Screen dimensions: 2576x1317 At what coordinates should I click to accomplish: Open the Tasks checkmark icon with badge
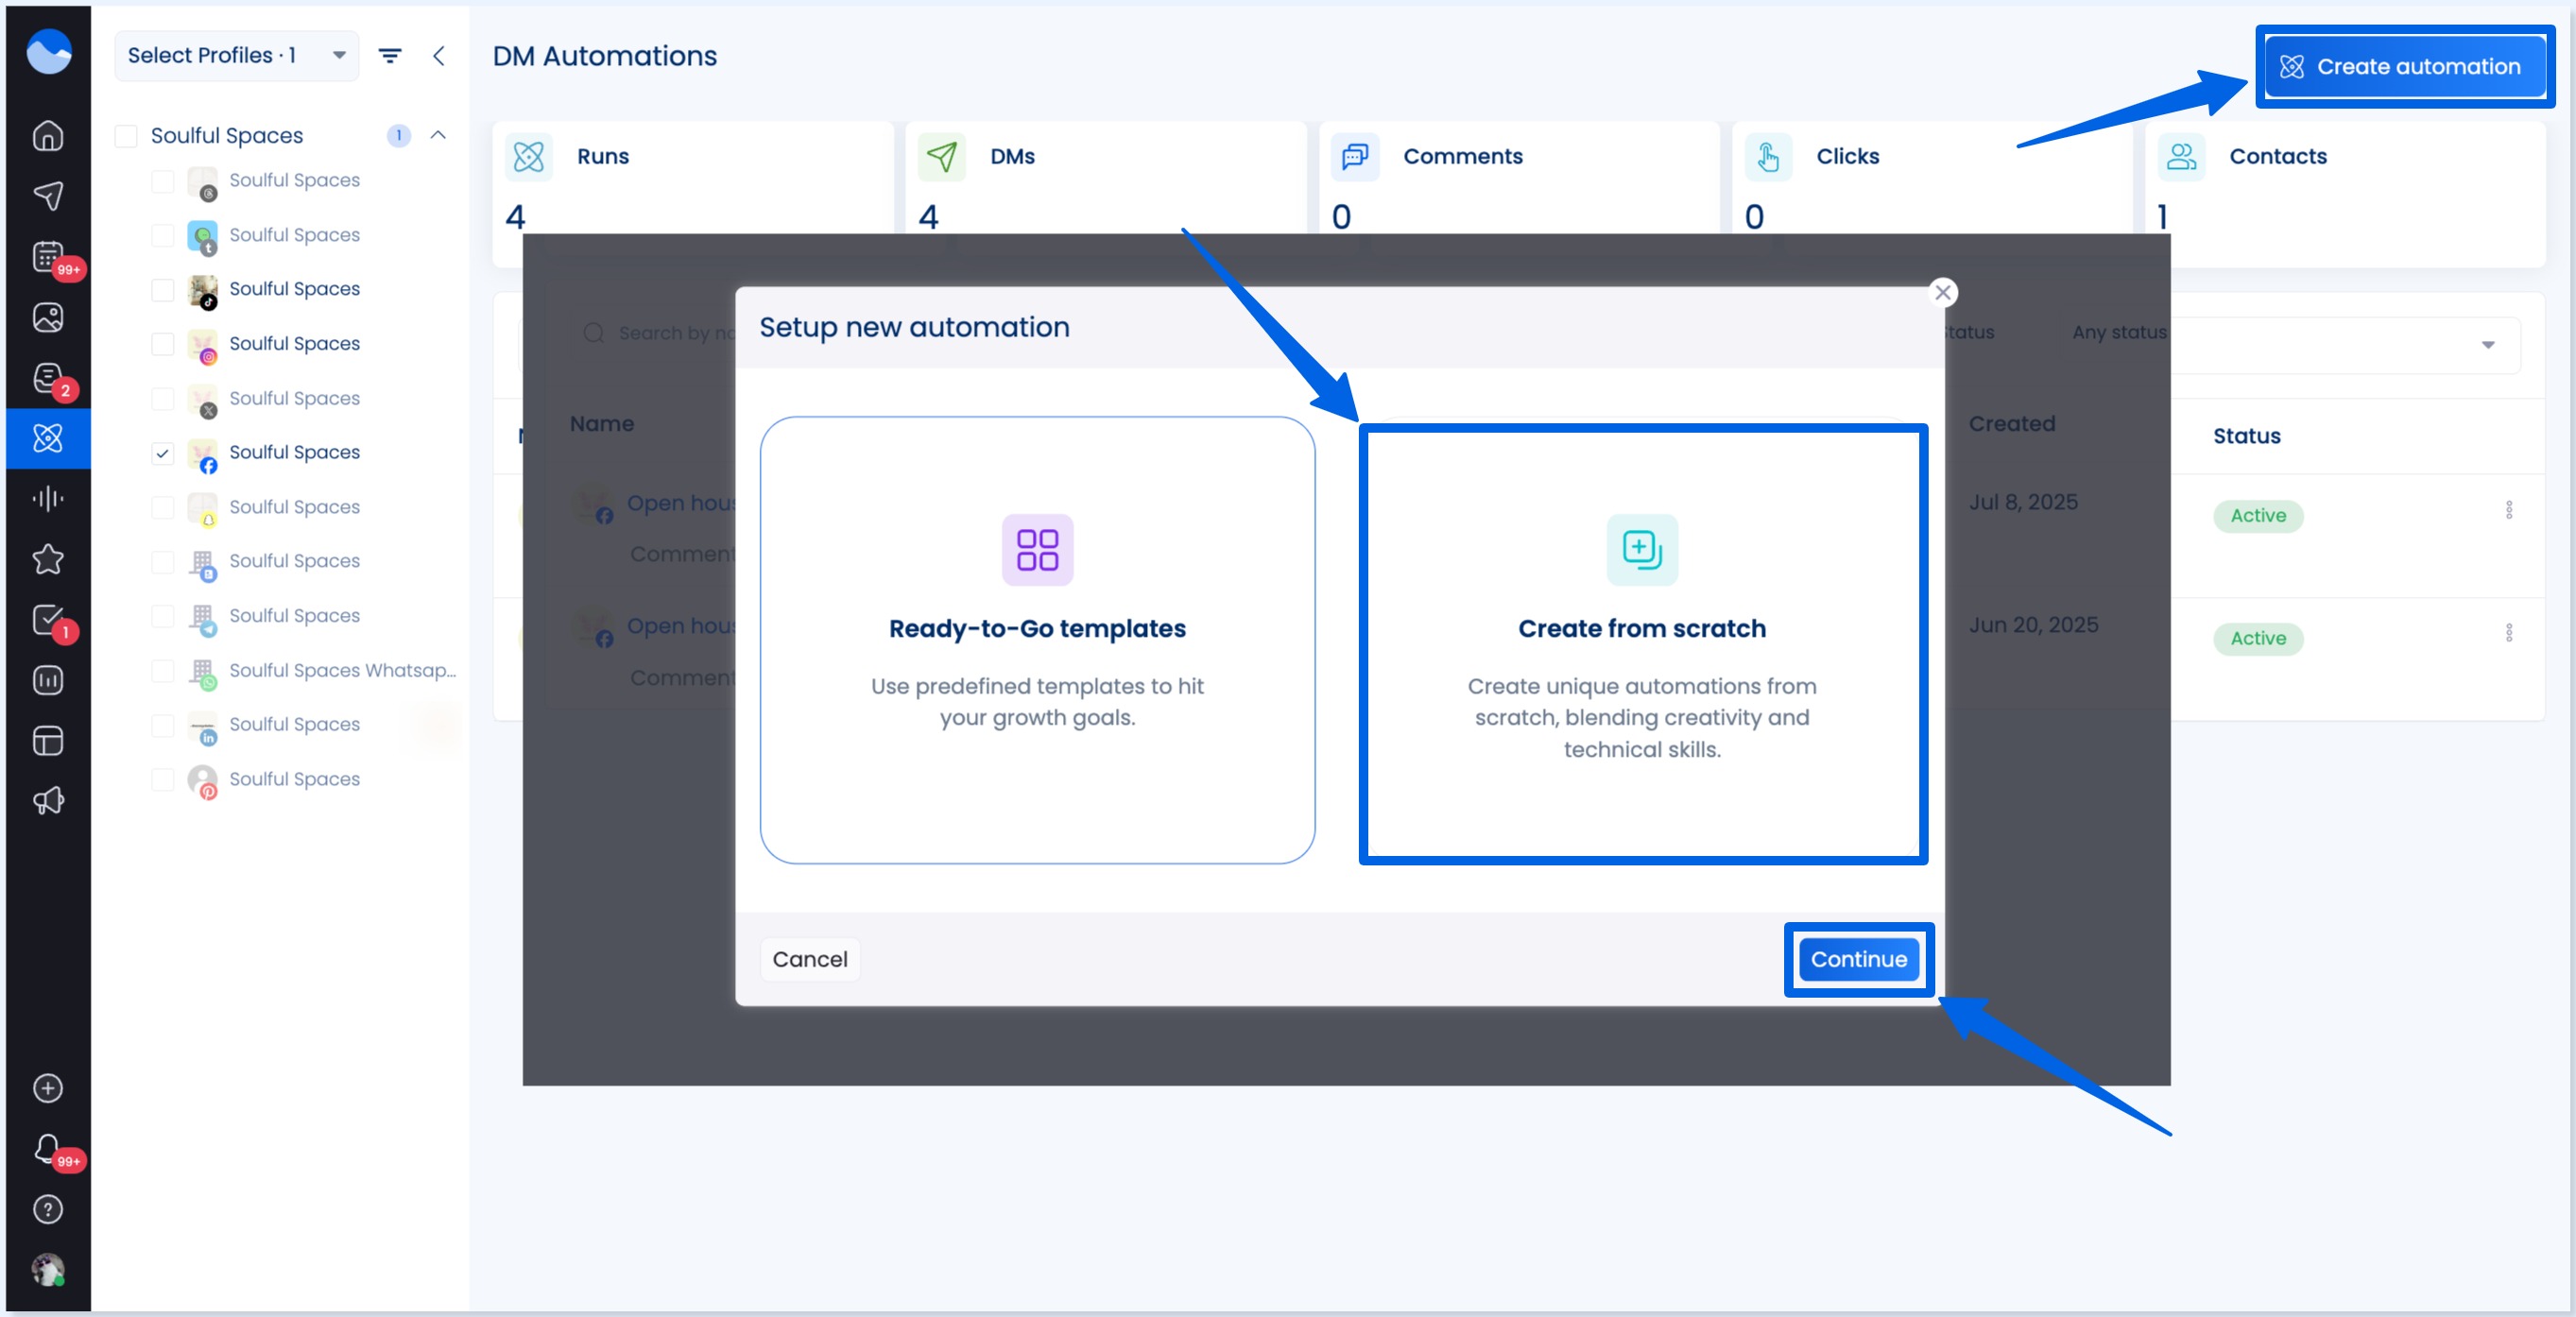48,620
